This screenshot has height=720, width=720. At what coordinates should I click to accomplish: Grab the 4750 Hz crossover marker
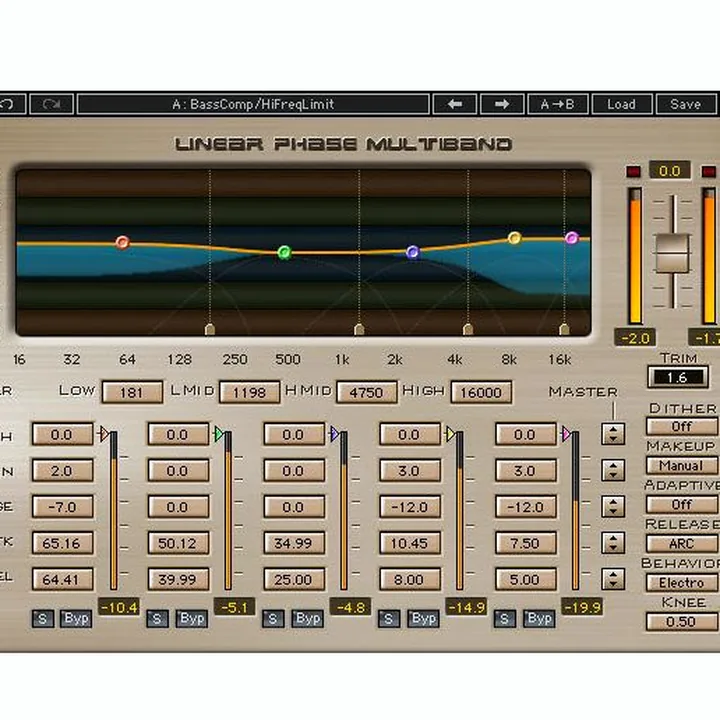tap(468, 329)
